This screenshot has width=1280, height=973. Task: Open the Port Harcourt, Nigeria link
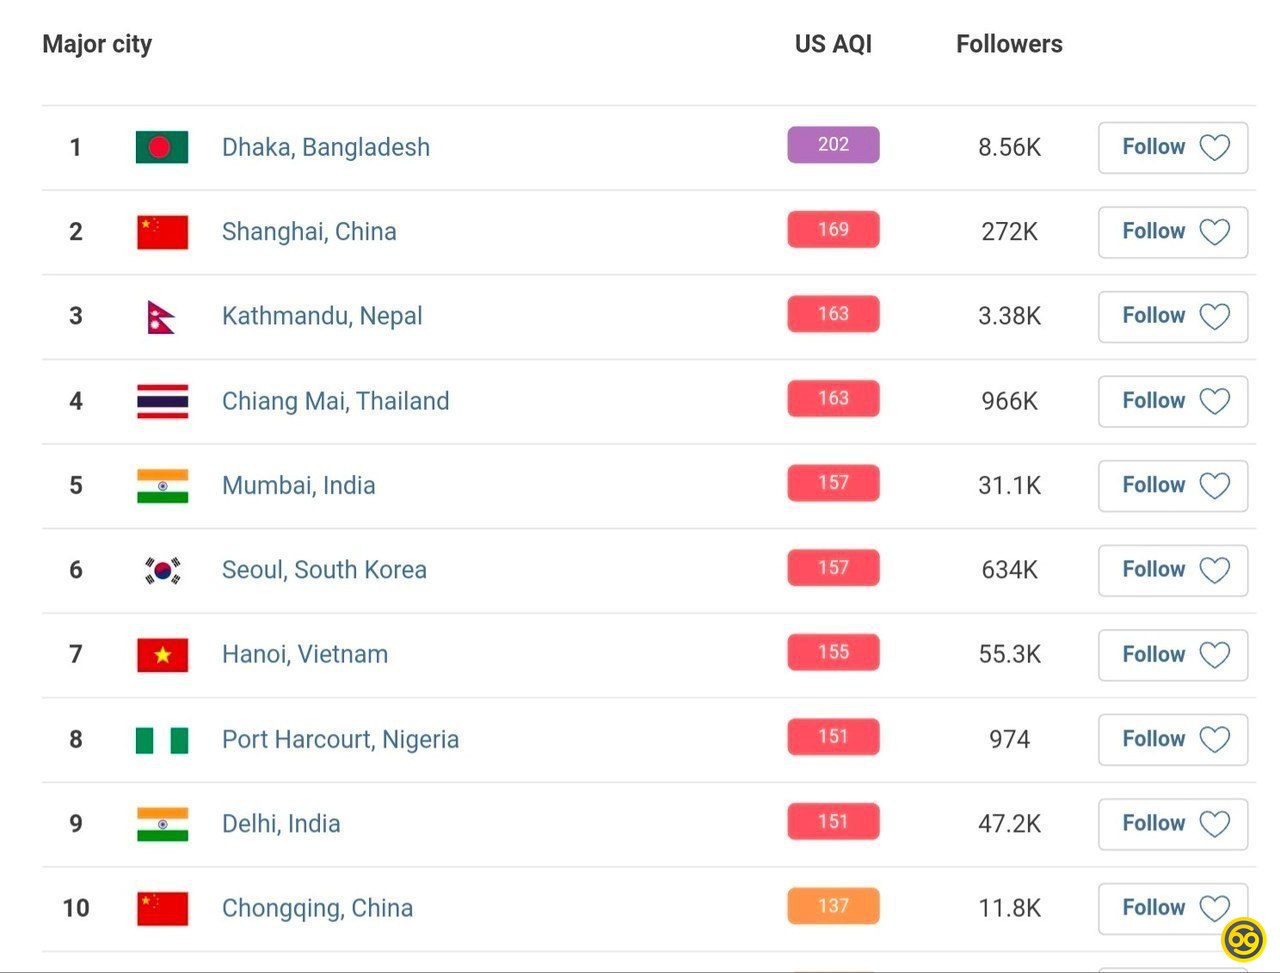(x=341, y=739)
